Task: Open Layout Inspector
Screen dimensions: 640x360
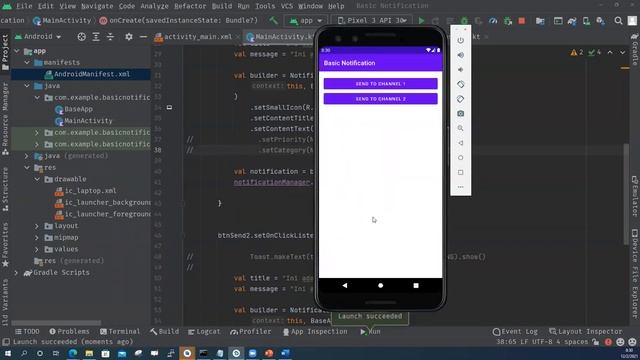Action: (586, 331)
